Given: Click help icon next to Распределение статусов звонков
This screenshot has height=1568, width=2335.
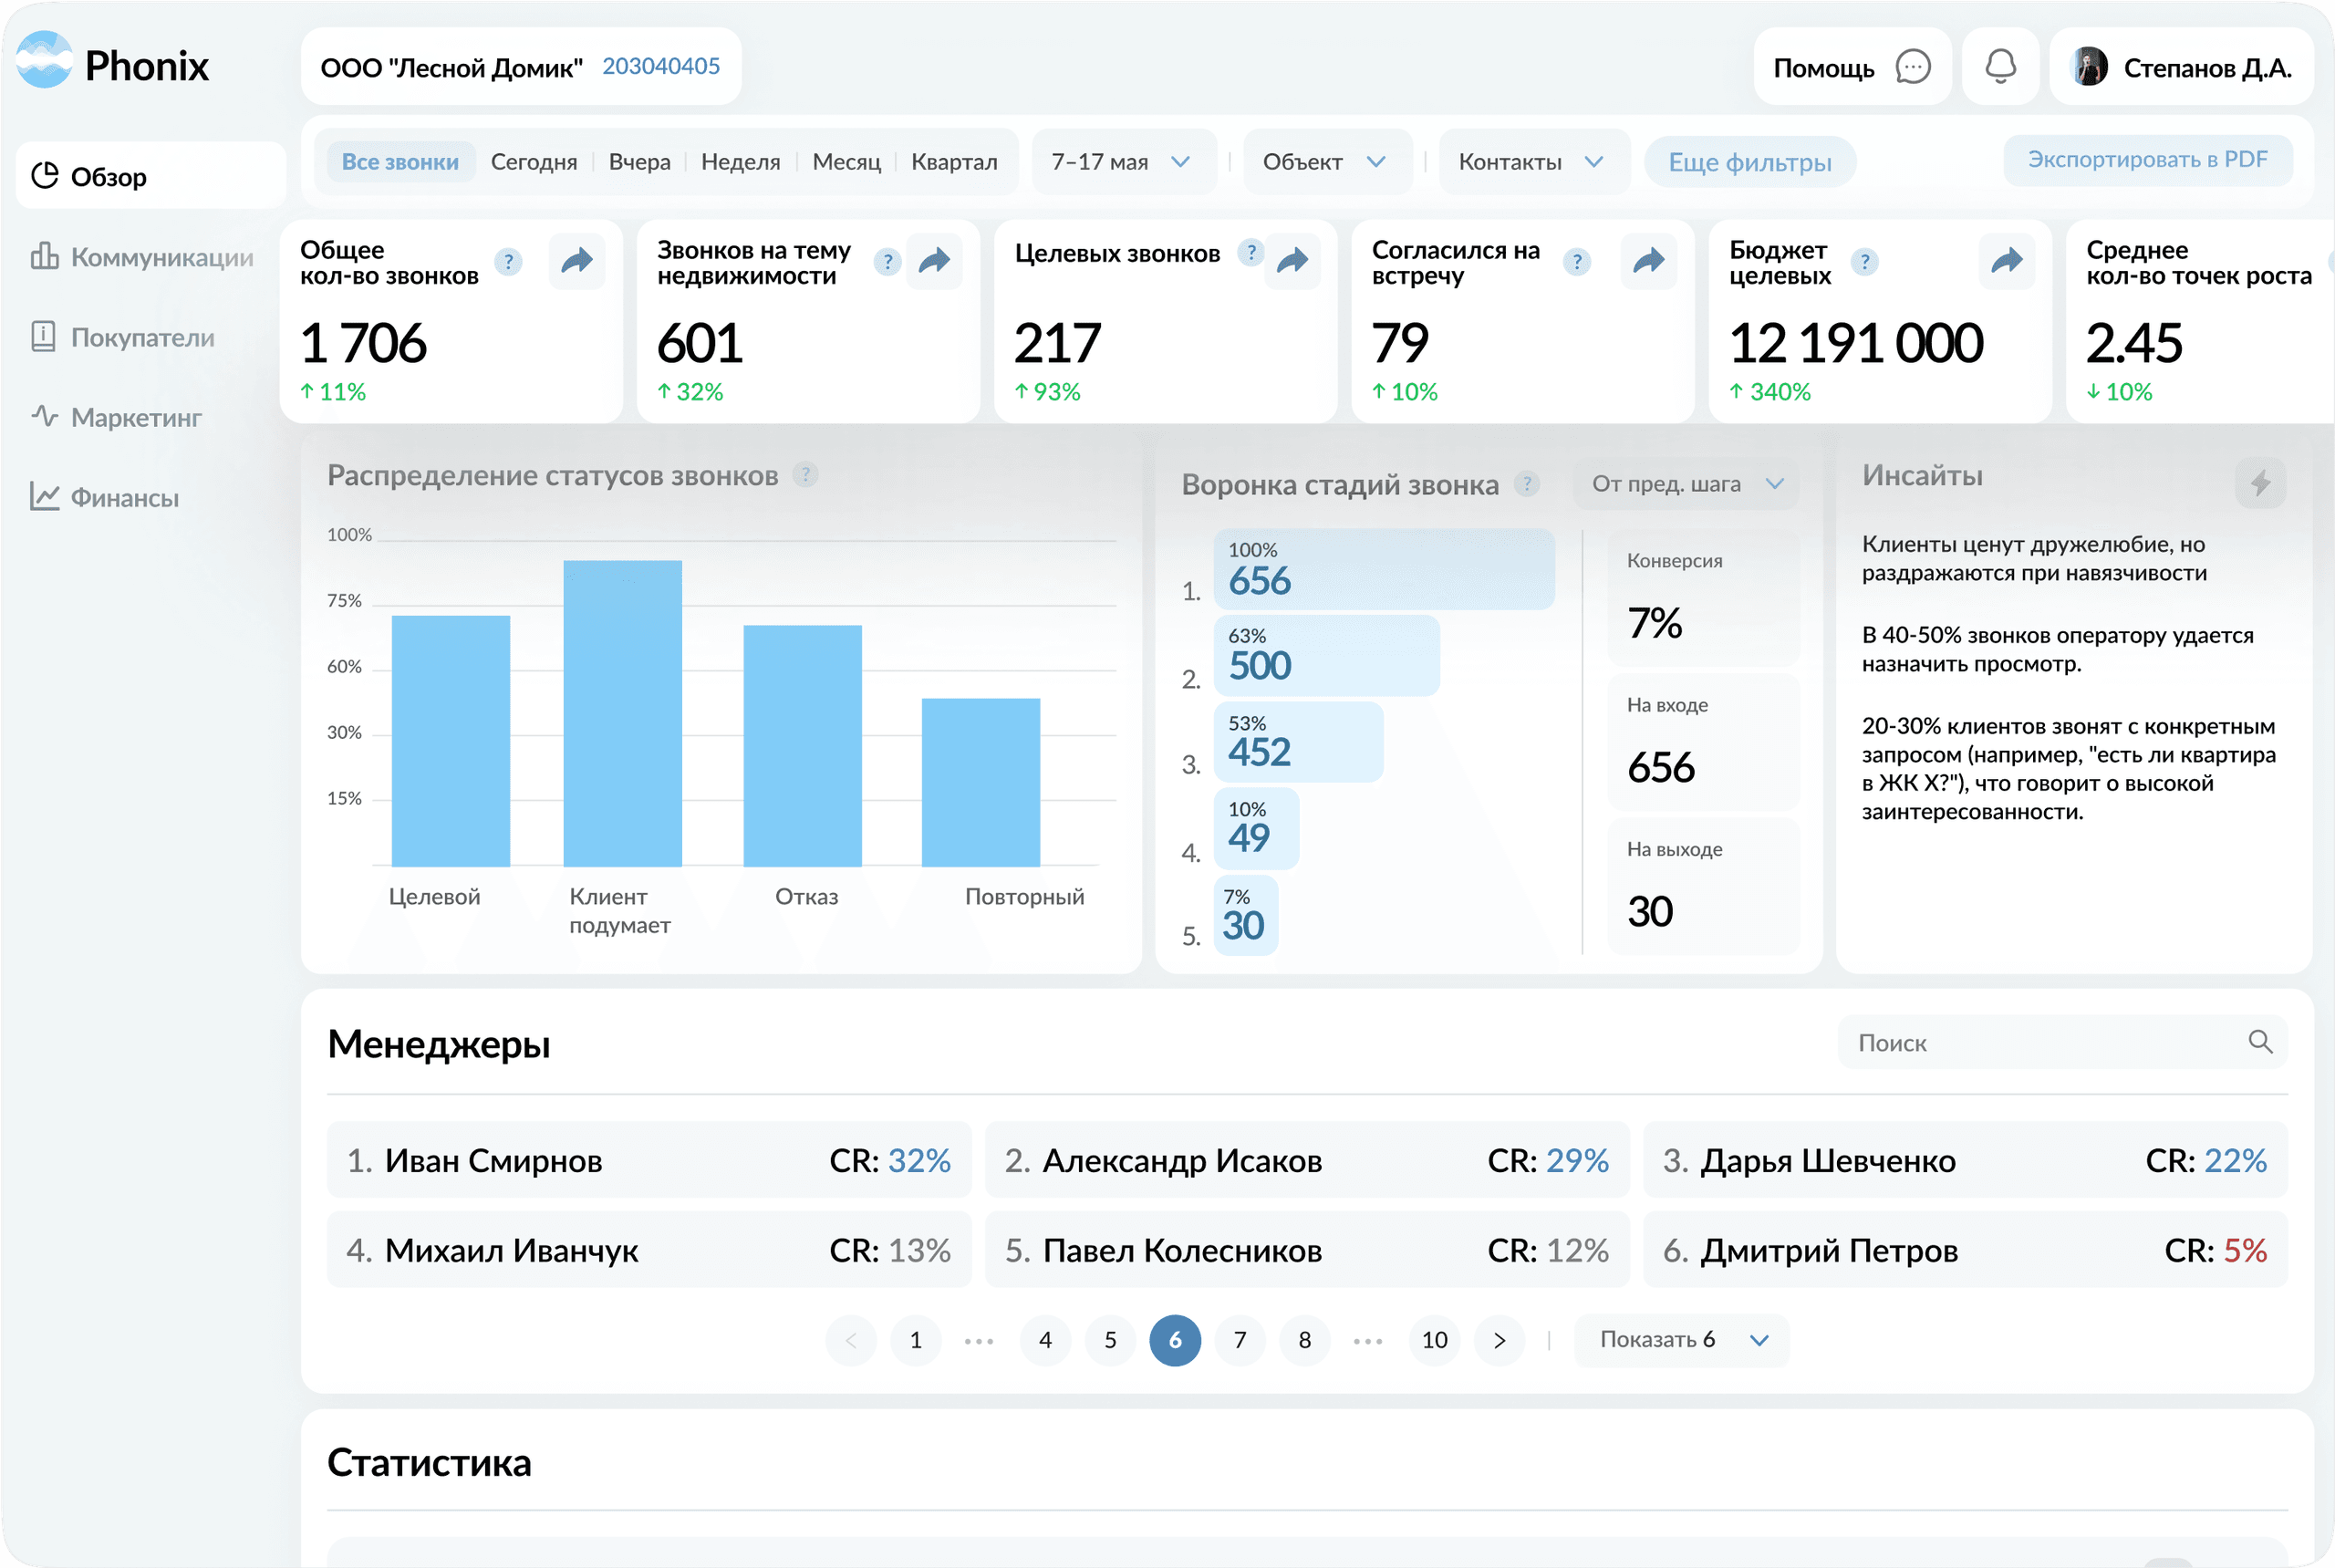Looking at the screenshot, I should (805, 475).
